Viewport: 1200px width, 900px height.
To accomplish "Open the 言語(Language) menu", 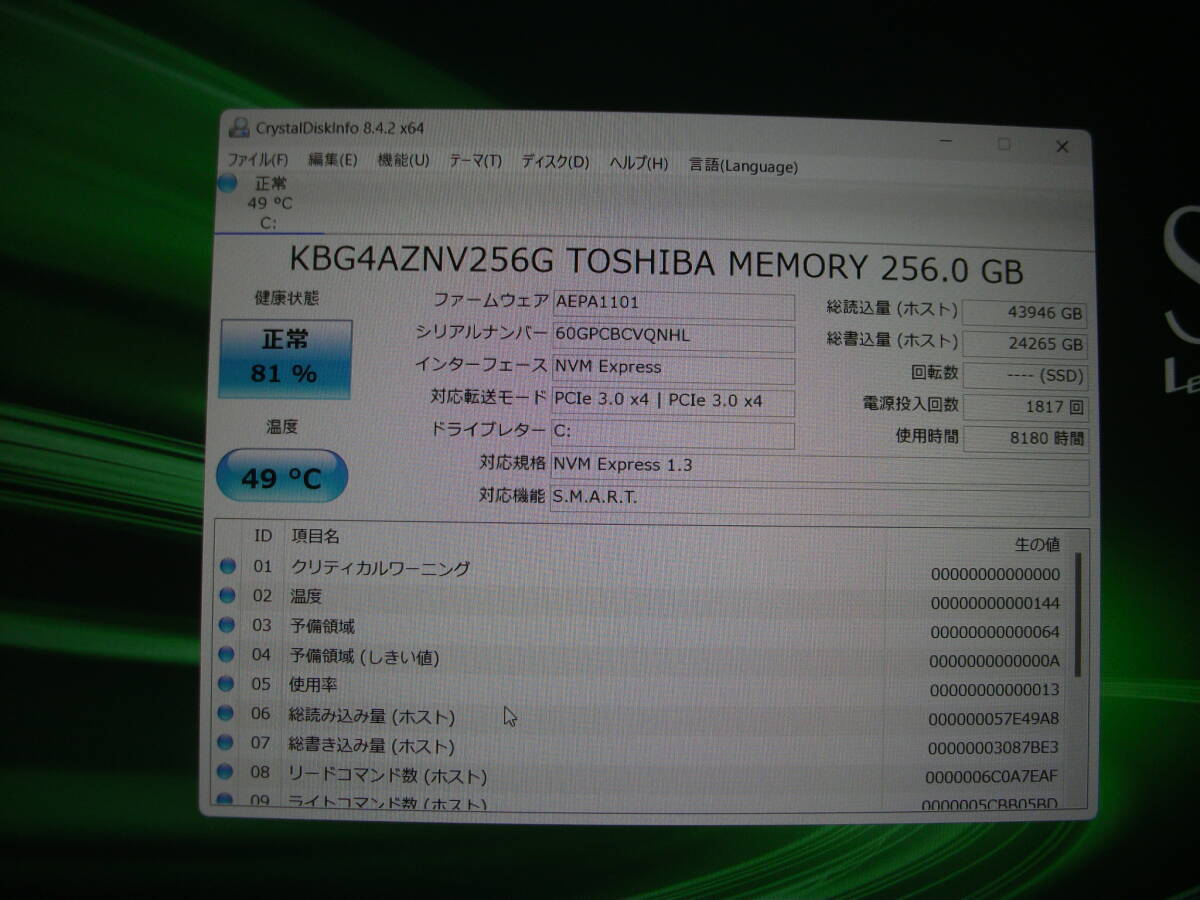I will click(743, 166).
